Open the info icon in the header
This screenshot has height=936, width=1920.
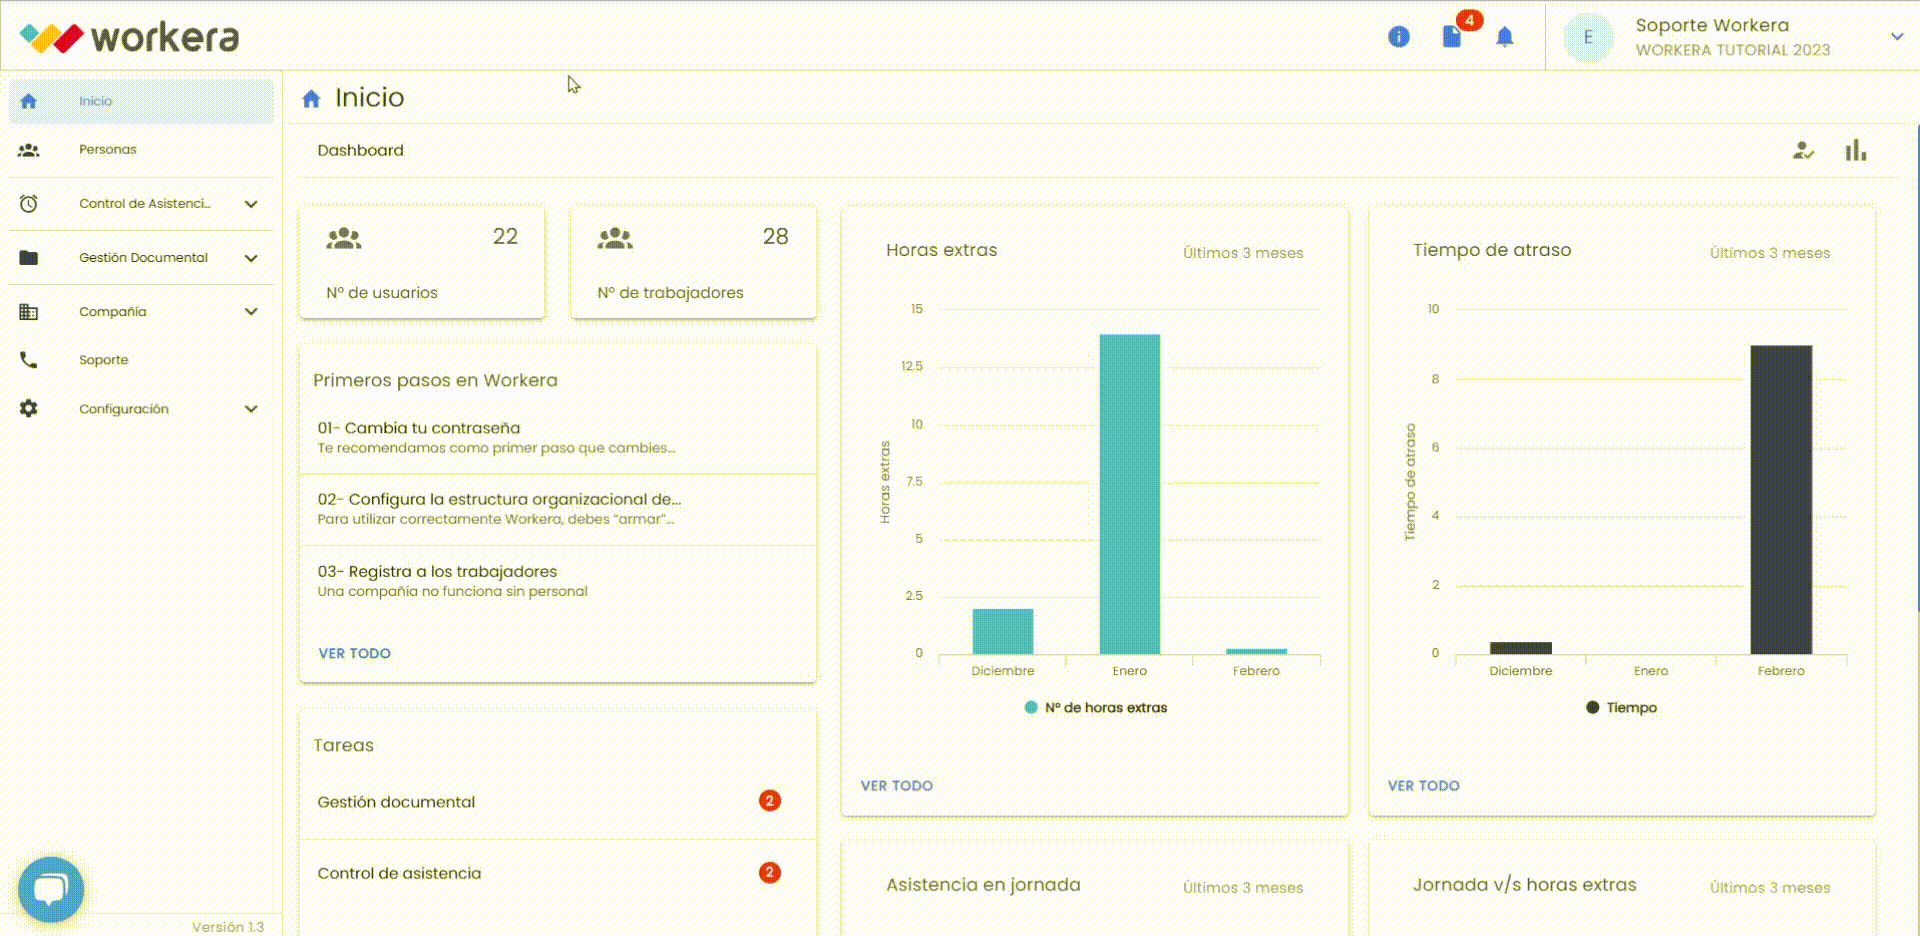point(1398,37)
